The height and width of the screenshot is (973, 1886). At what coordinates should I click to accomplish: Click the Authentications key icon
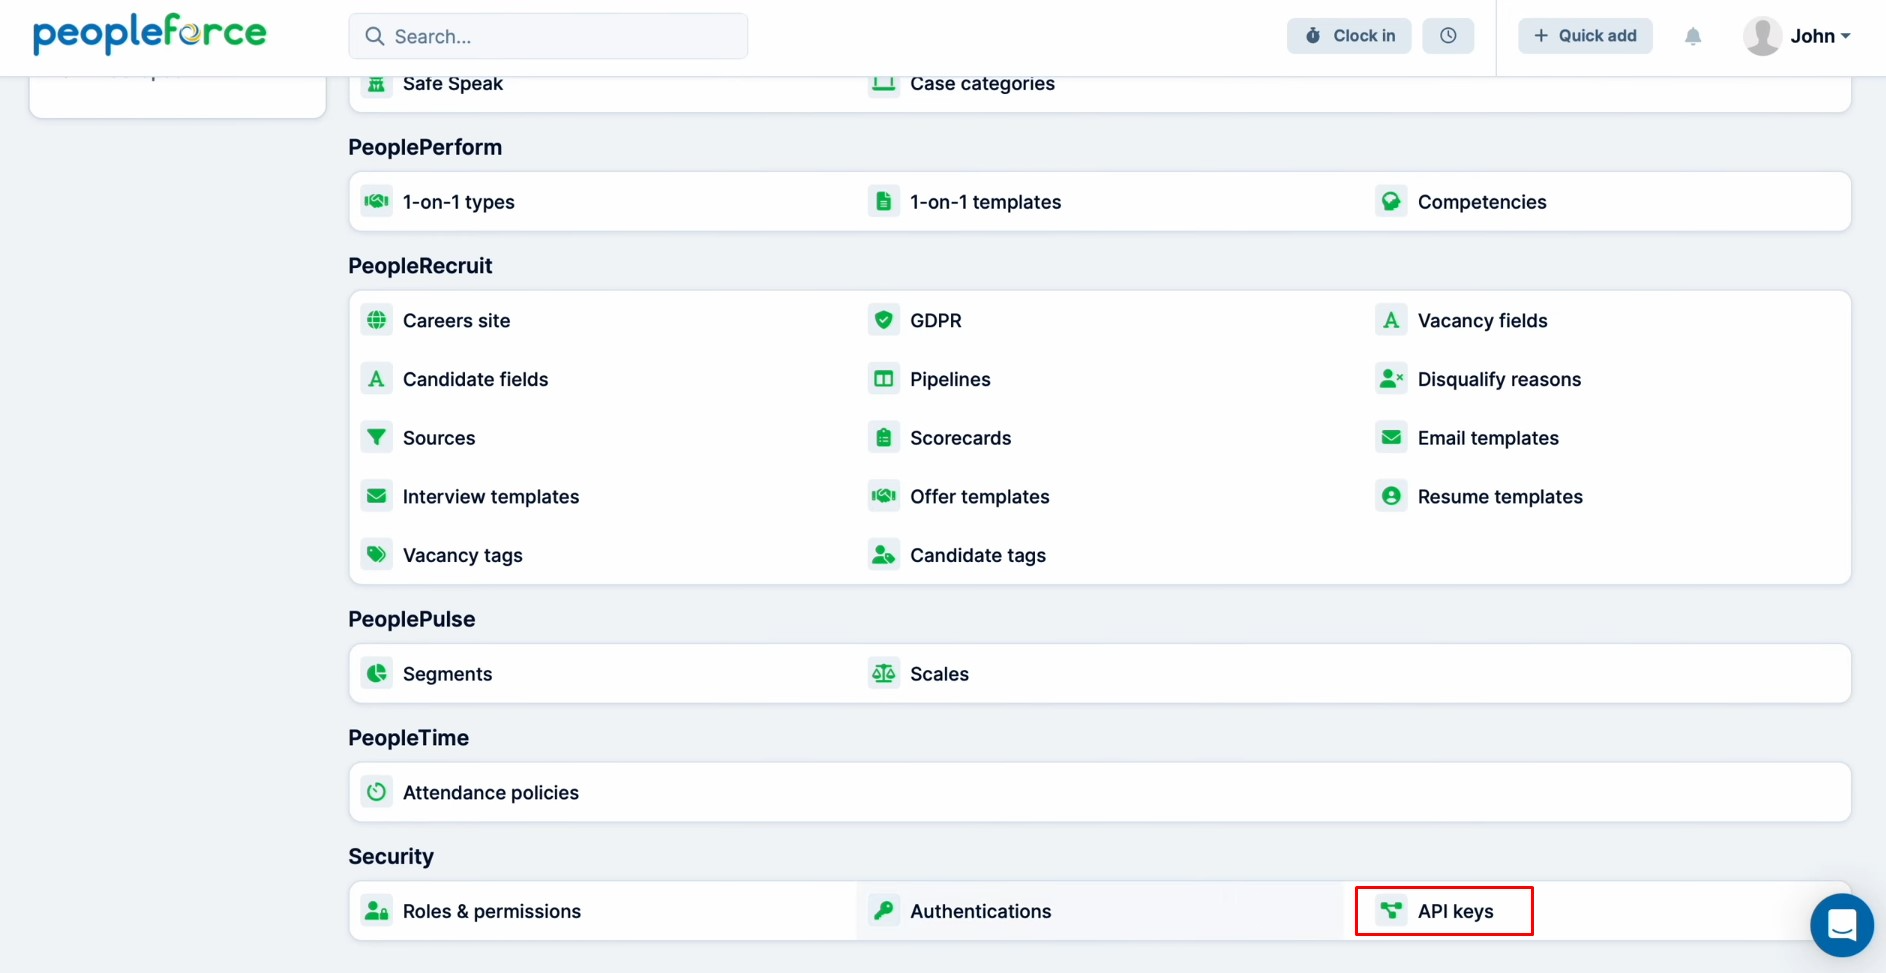[883, 910]
